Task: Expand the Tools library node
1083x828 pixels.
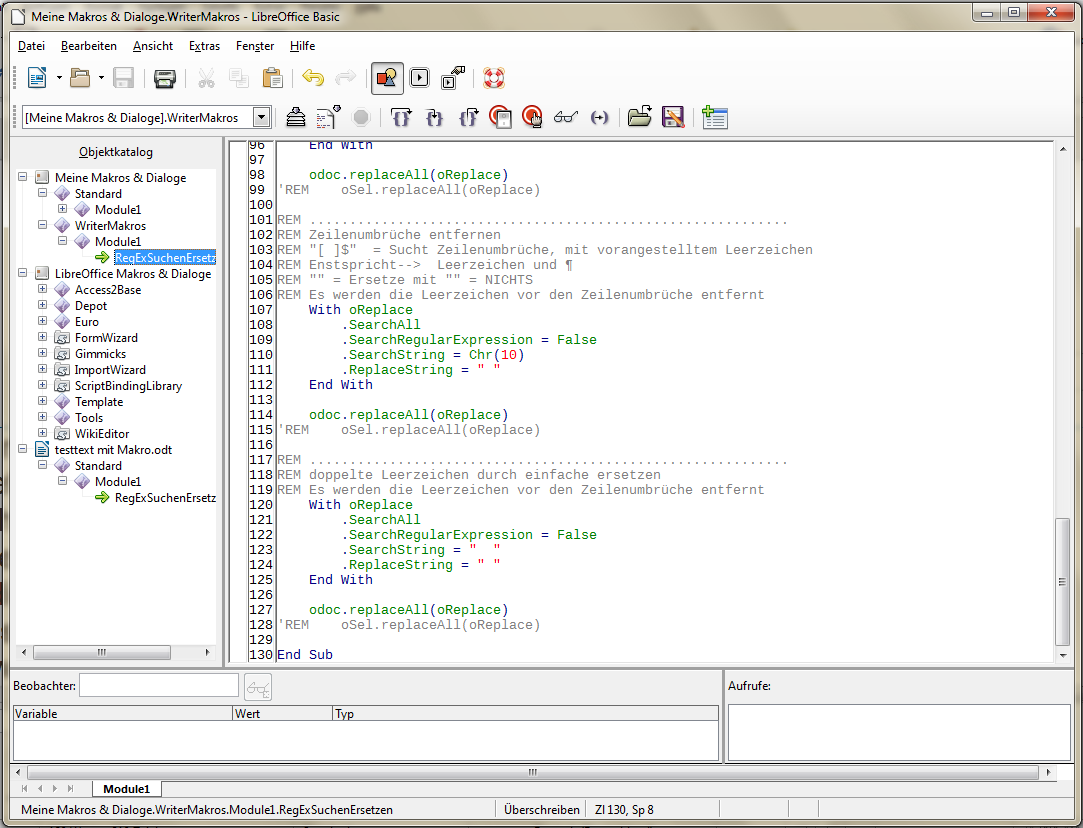Action: (42, 416)
